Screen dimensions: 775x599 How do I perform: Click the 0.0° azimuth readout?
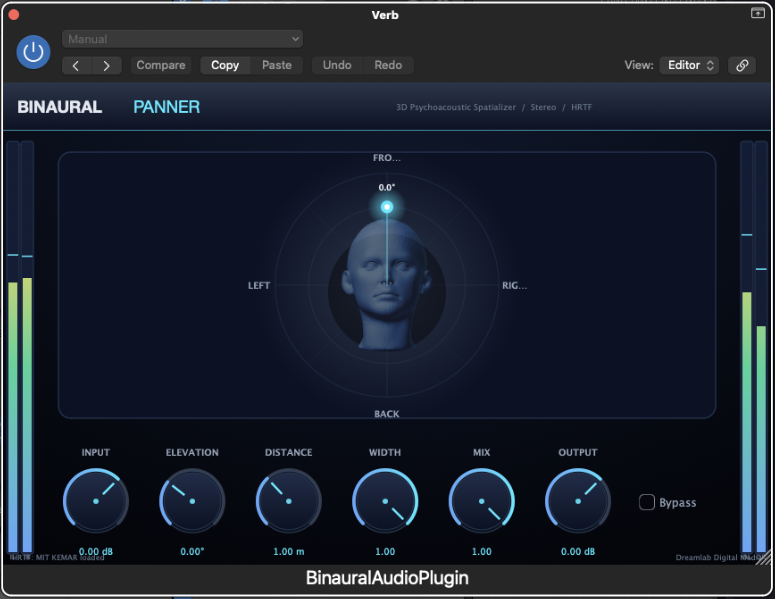[387, 187]
